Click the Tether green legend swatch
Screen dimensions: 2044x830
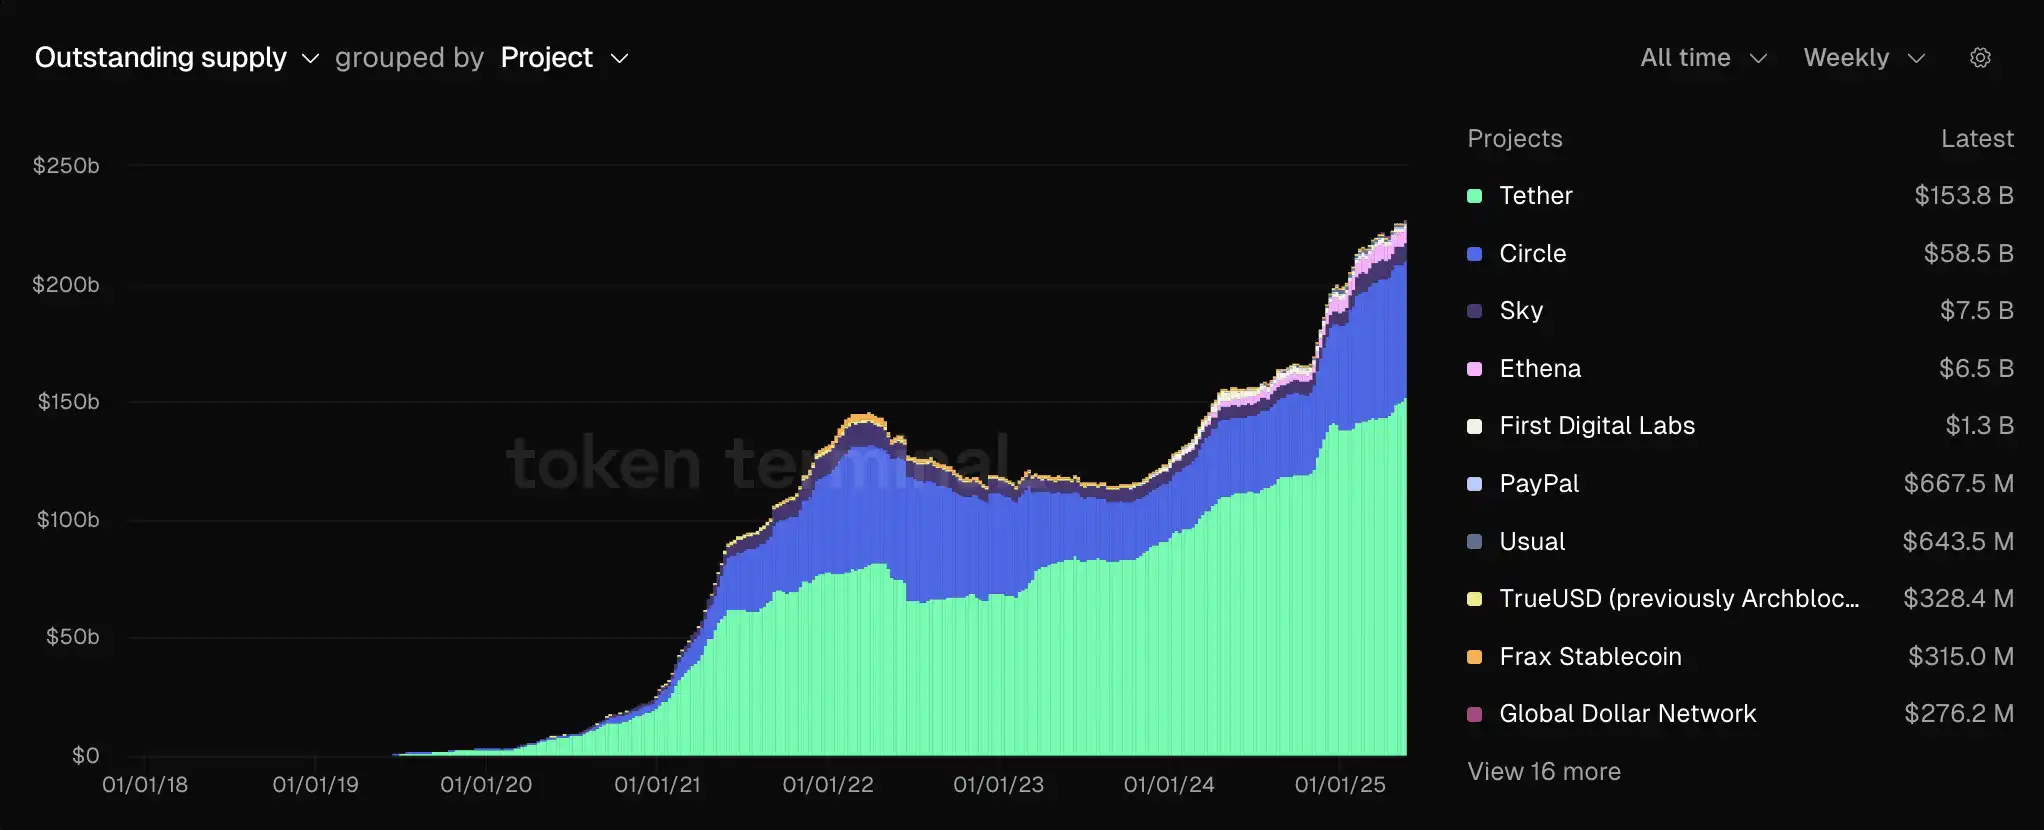click(x=1474, y=196)
